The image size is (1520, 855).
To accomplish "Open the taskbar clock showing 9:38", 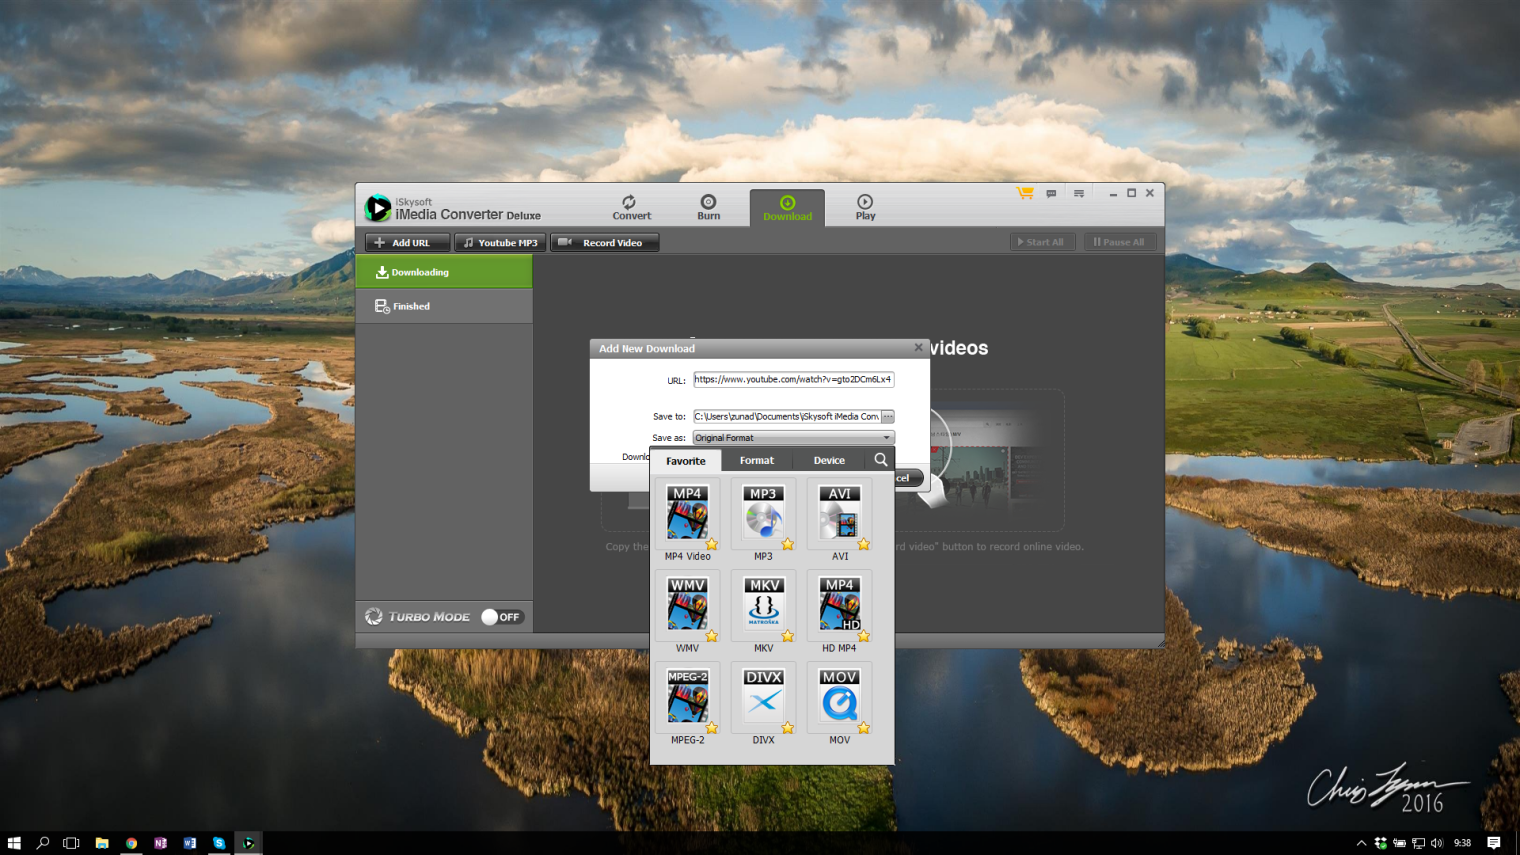I will tap(1463, 843).
